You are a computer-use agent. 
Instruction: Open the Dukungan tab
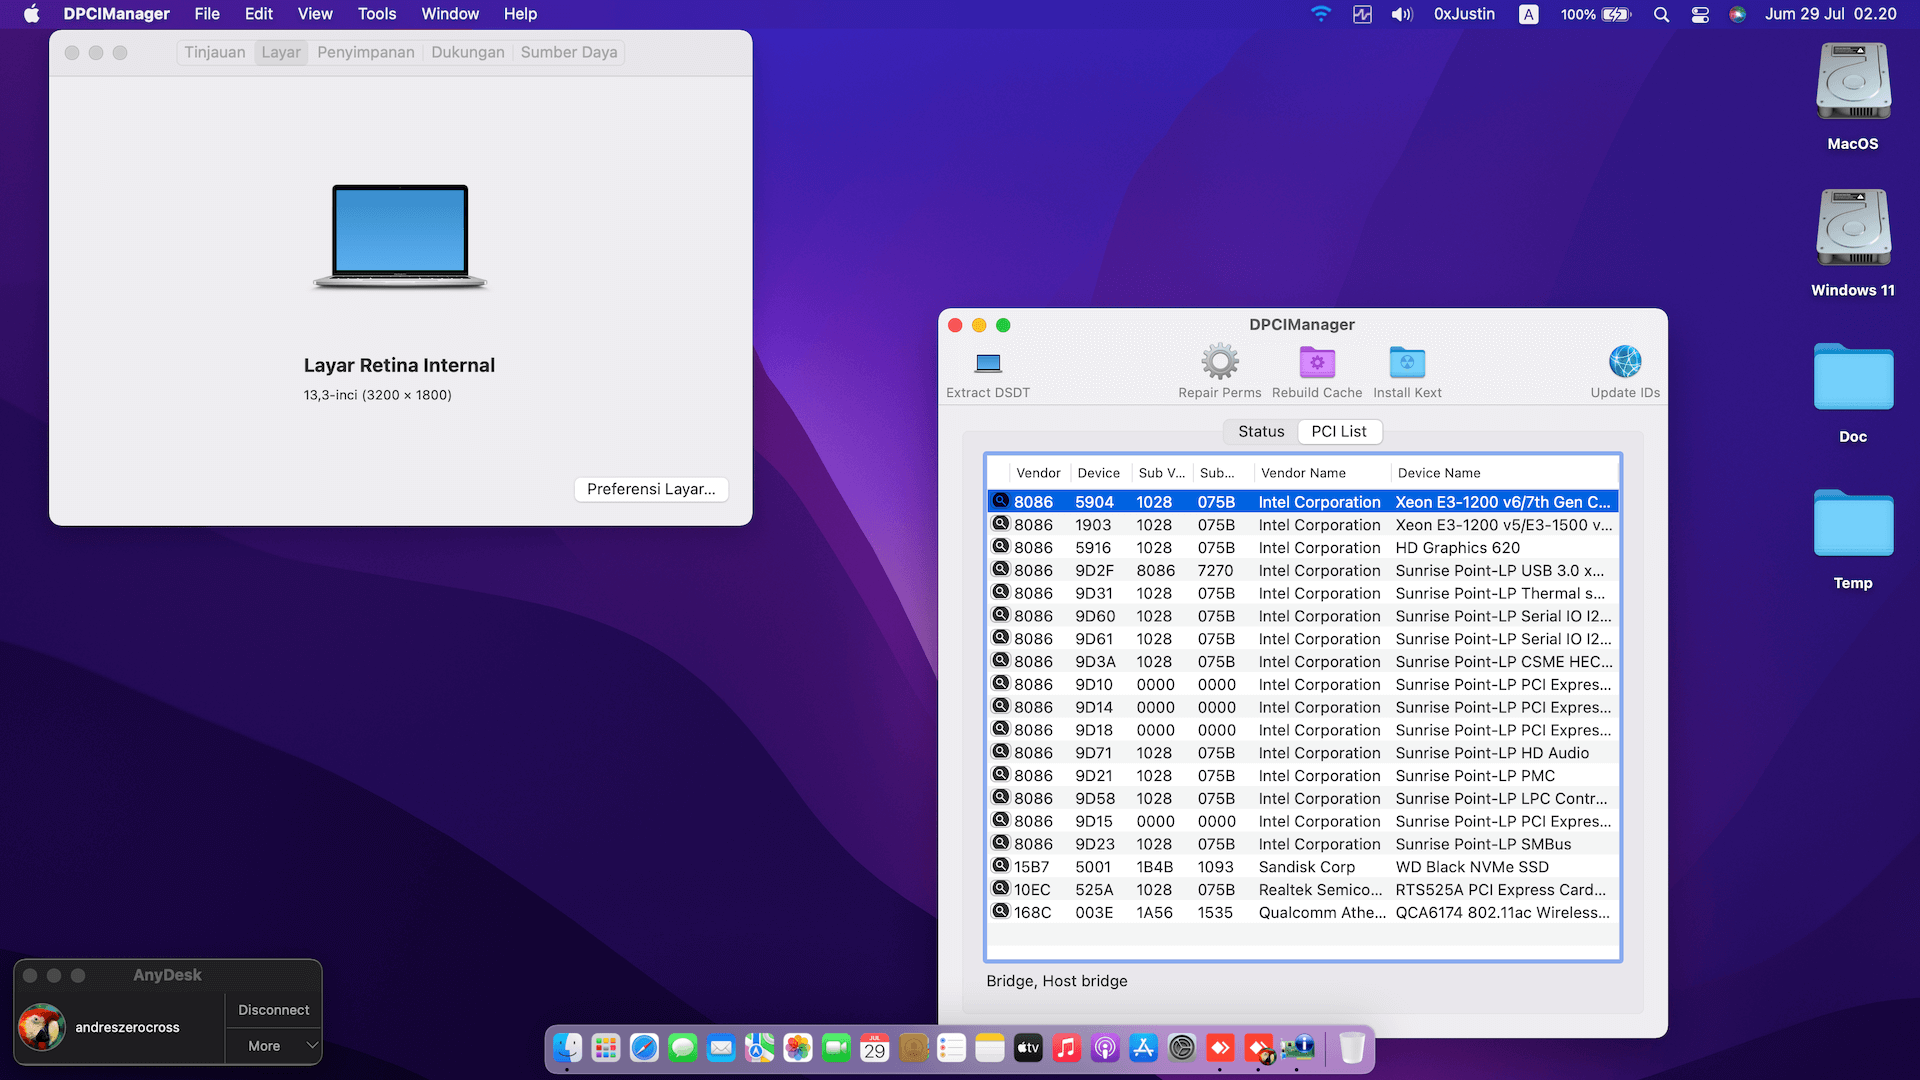[468, 52]
